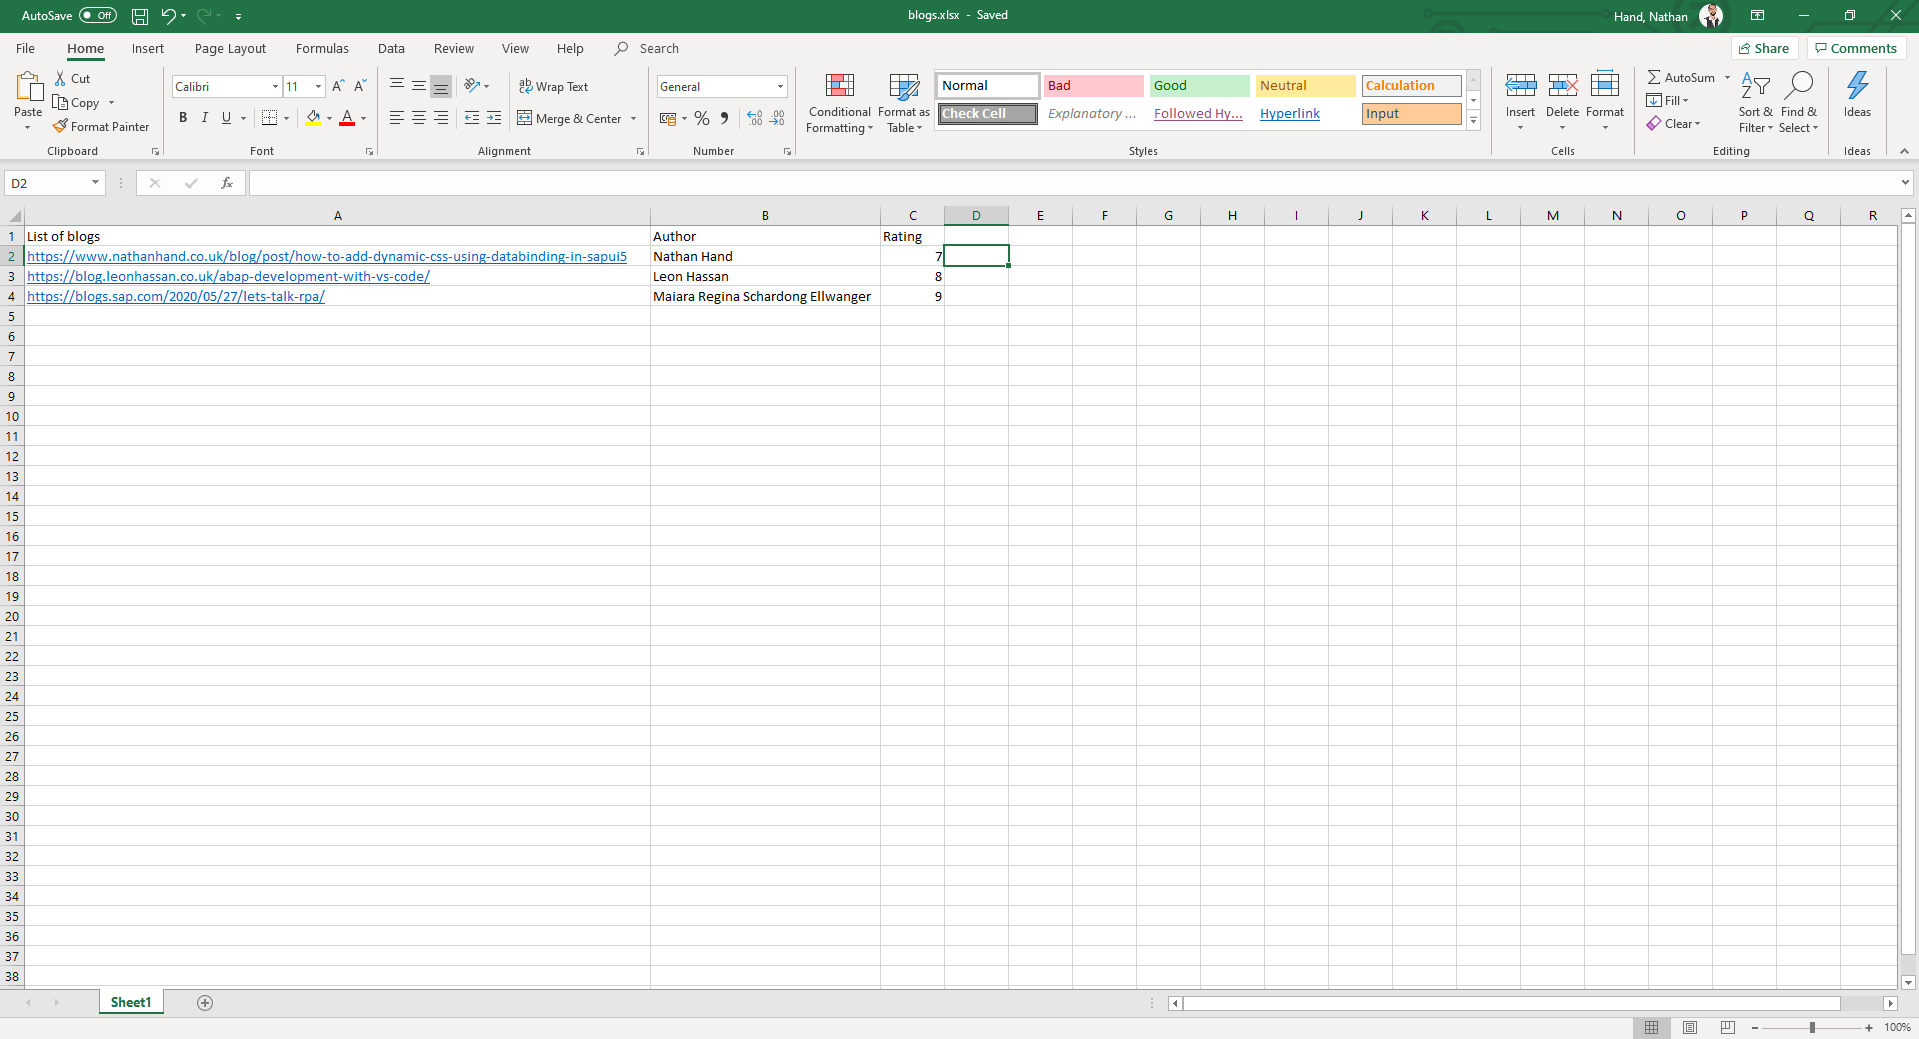Viewport: 1919px width, 1039px height.
Task: Click the Orientation text-angle icon
Action: (x=472, y=86)
